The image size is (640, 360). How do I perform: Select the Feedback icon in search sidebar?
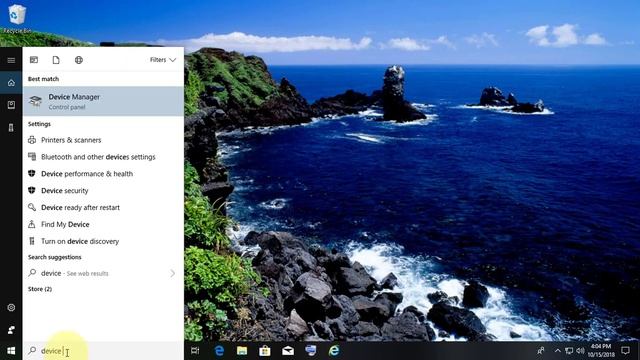11,330
